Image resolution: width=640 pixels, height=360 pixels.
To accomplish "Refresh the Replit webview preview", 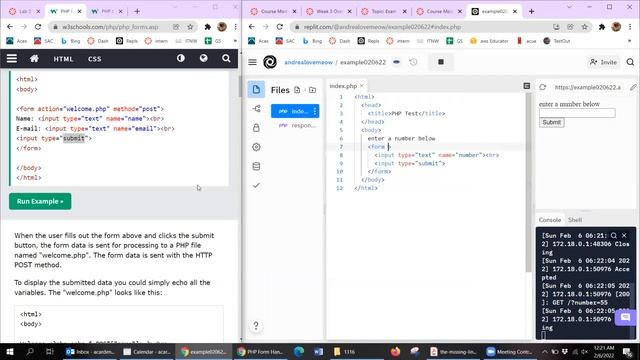I will [x=542, y=87].
